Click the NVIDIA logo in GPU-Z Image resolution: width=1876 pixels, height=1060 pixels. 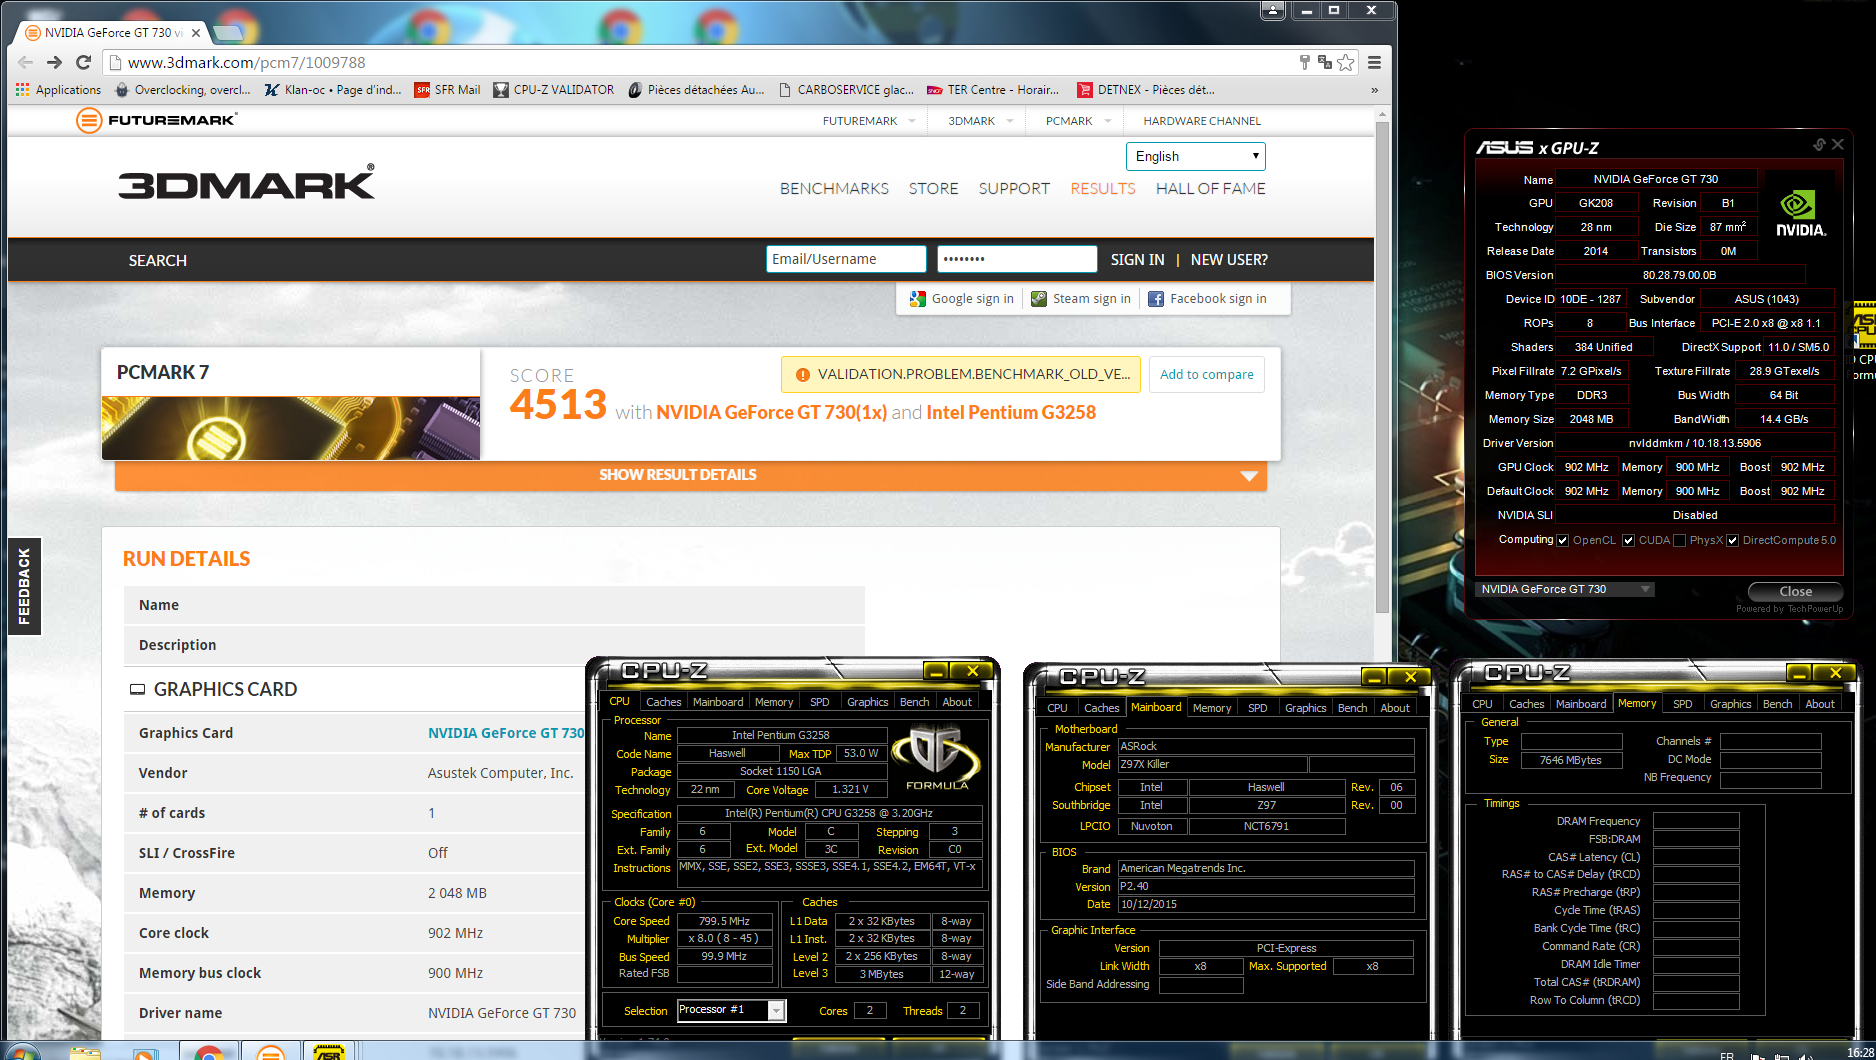pyautogui.click(x=1800, y=215)
